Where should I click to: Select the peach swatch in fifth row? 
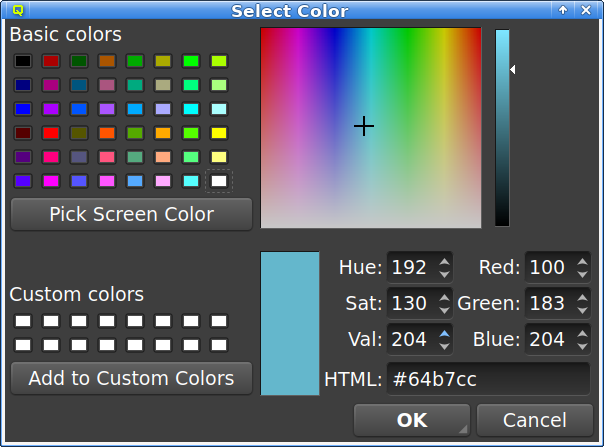pos(163,157)
